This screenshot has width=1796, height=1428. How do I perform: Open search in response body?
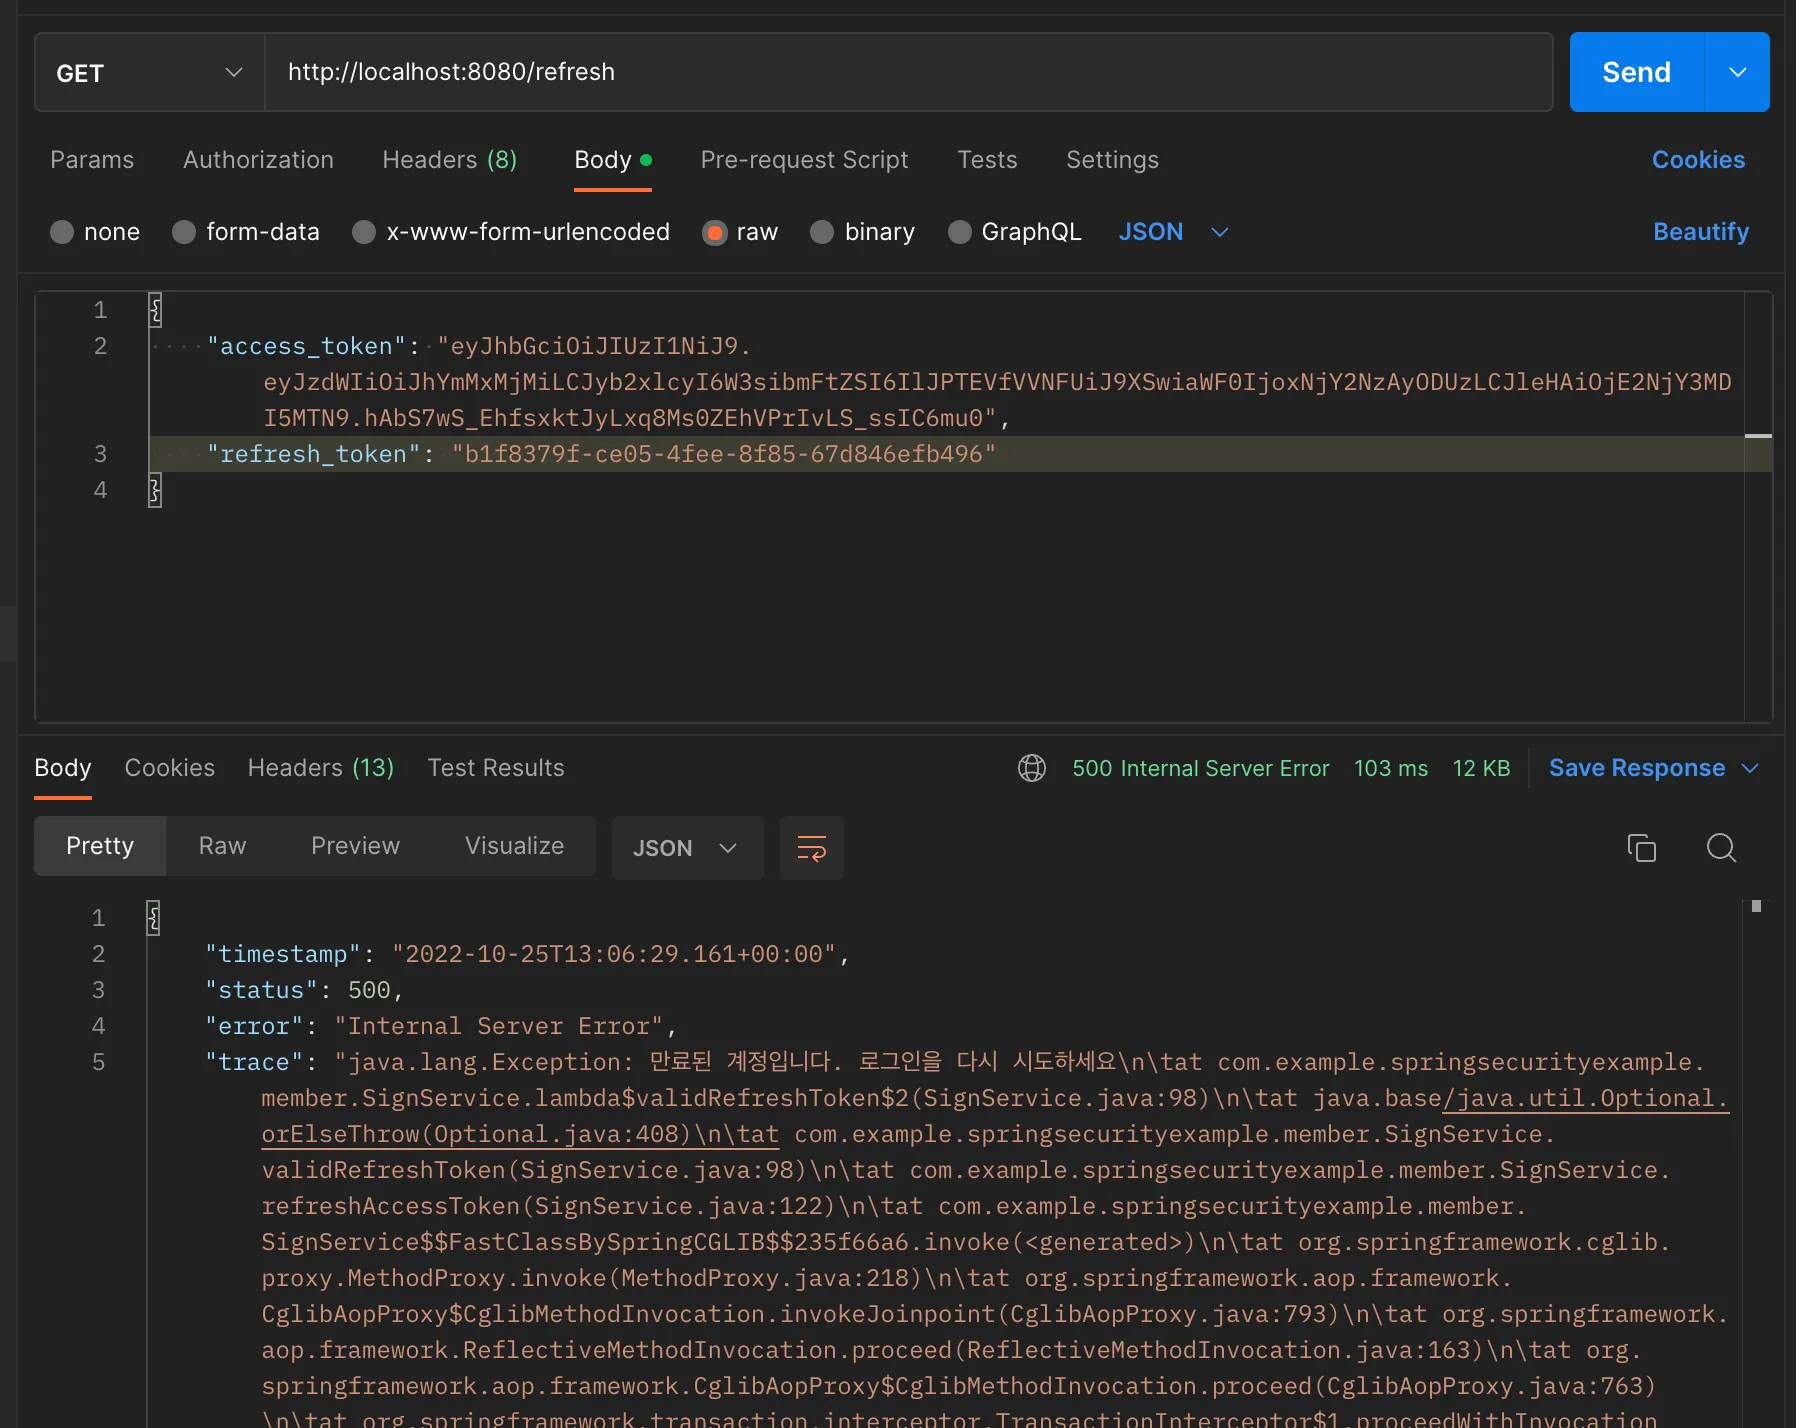point(1721,848)
